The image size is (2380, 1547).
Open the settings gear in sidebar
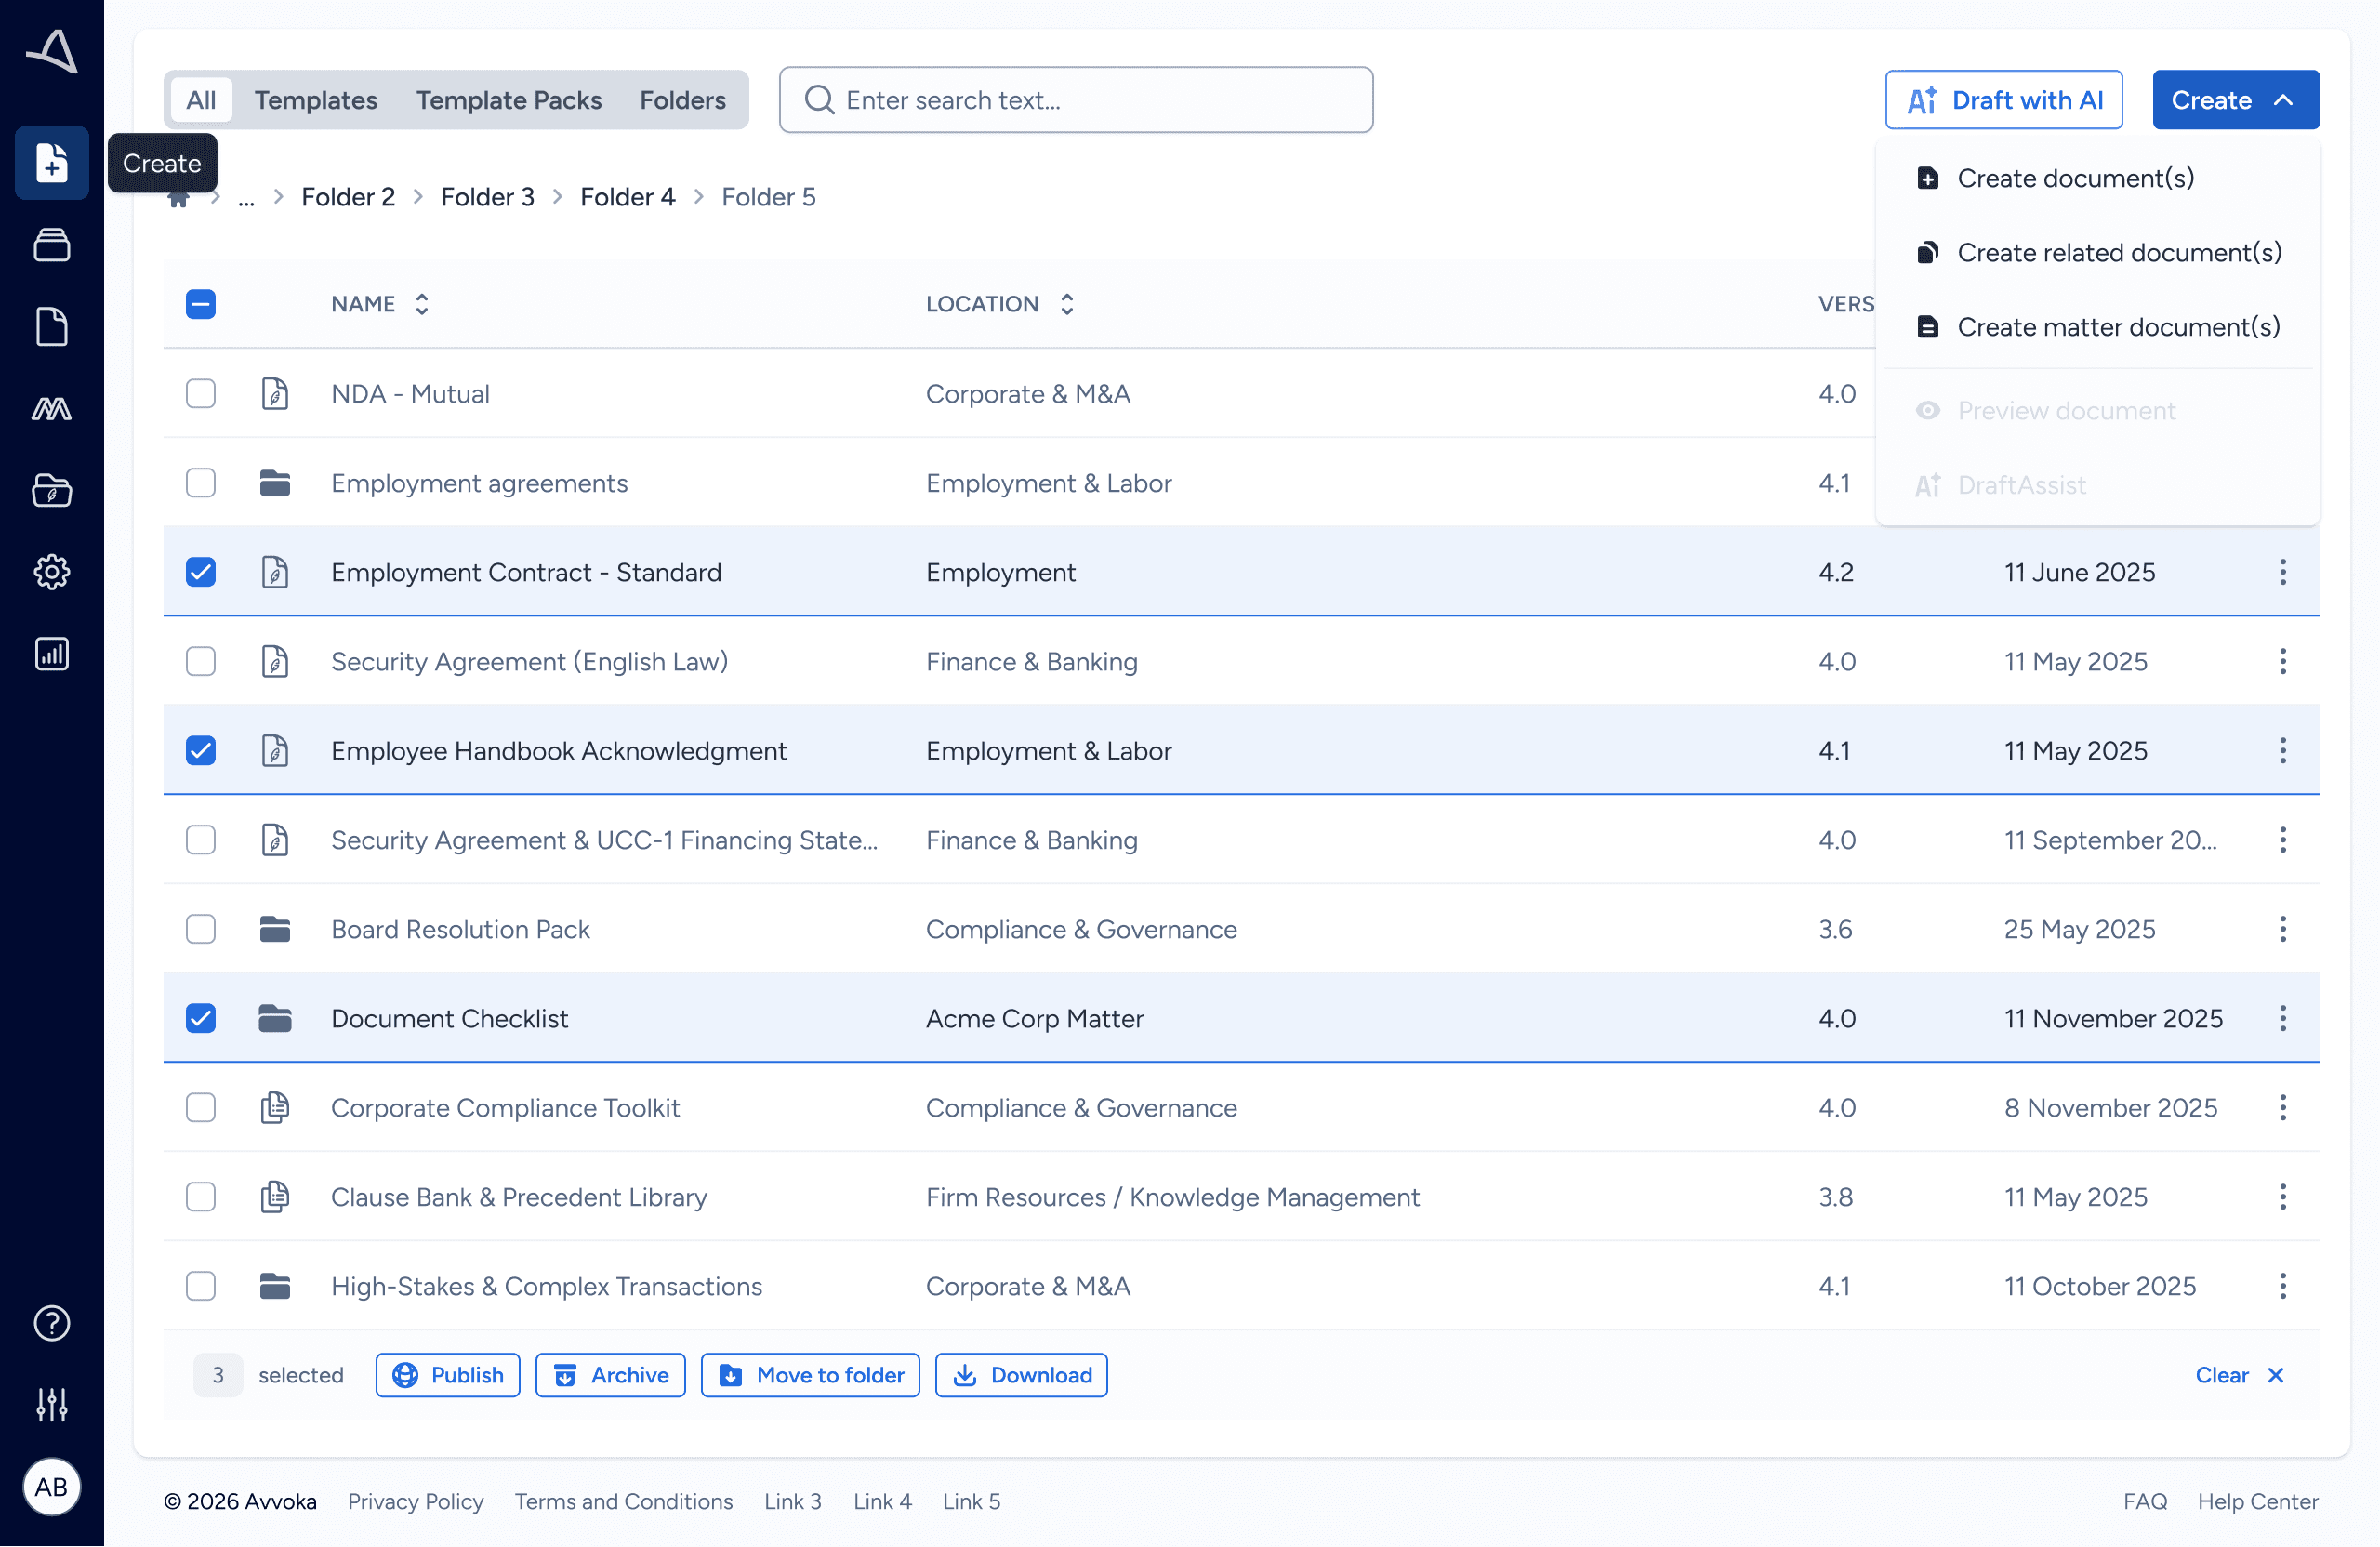52,572
